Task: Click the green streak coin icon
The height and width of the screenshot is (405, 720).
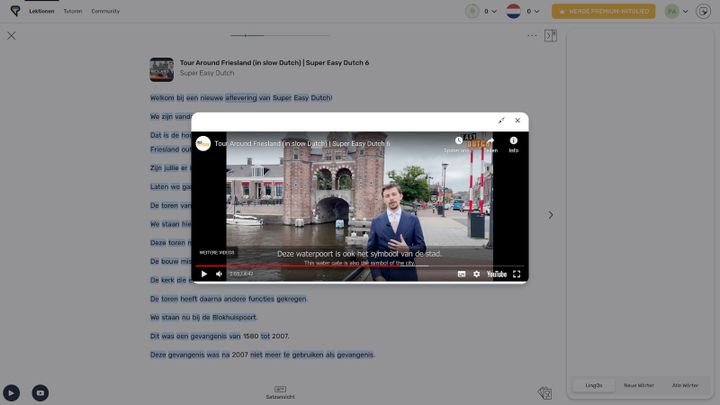Action: 472,11
